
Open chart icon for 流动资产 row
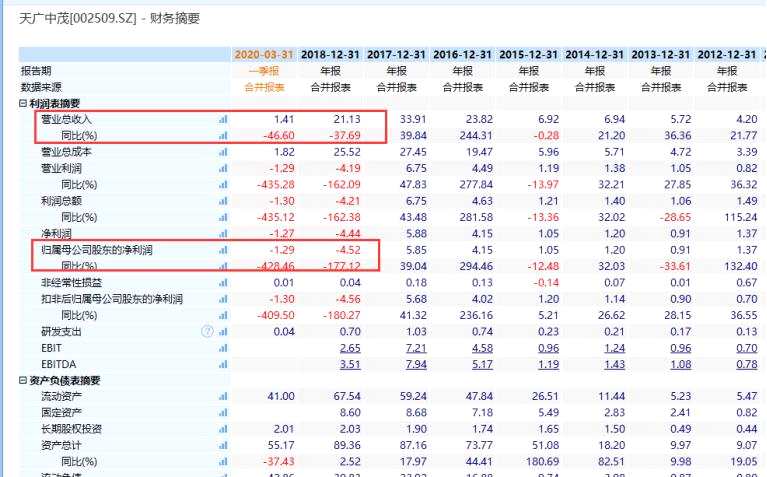click(223, 396)
